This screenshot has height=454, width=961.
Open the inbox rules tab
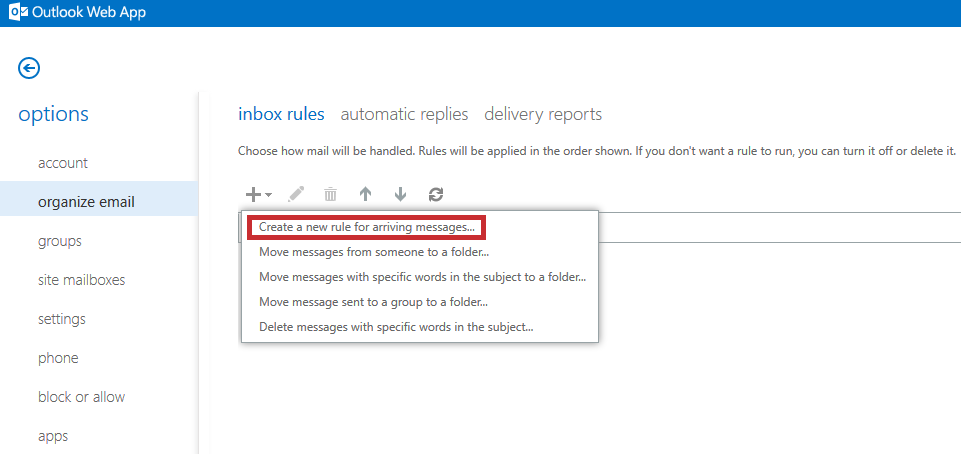tap(281, 115)
